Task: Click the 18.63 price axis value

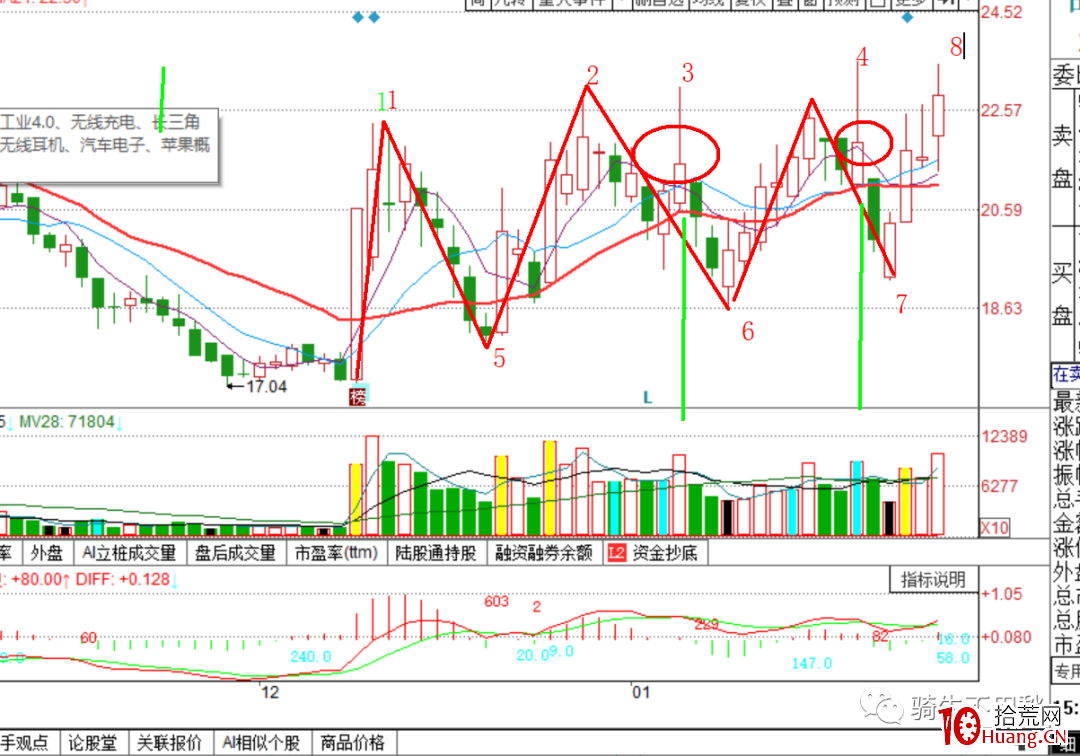Action: coord(1001,308)
